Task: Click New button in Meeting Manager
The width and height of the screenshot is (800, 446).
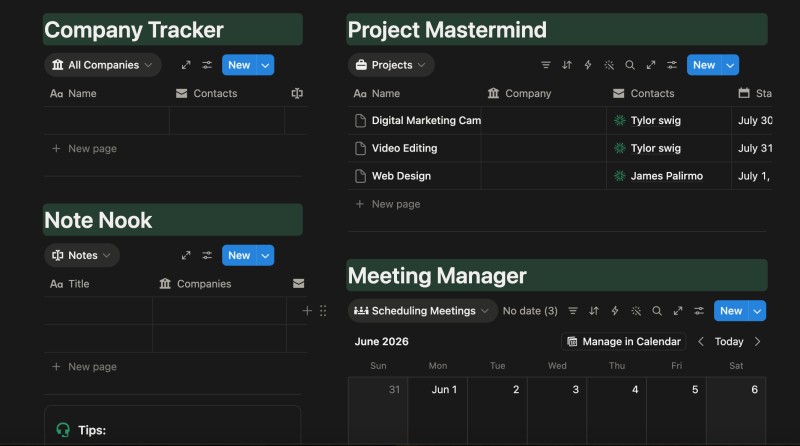Action: pos(731,311)
